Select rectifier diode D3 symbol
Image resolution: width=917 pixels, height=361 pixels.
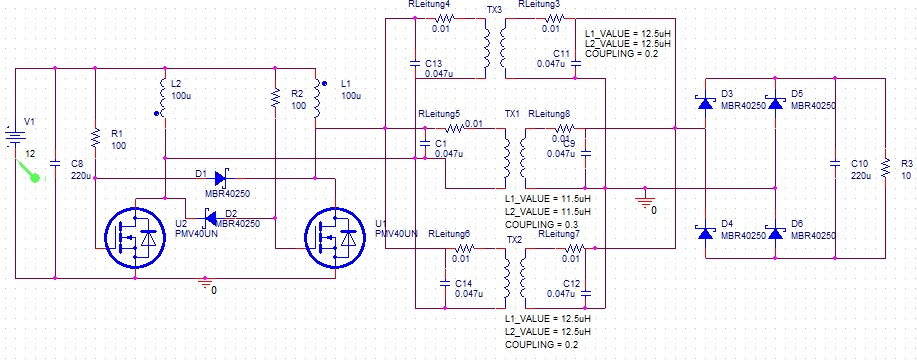point(705,104)
